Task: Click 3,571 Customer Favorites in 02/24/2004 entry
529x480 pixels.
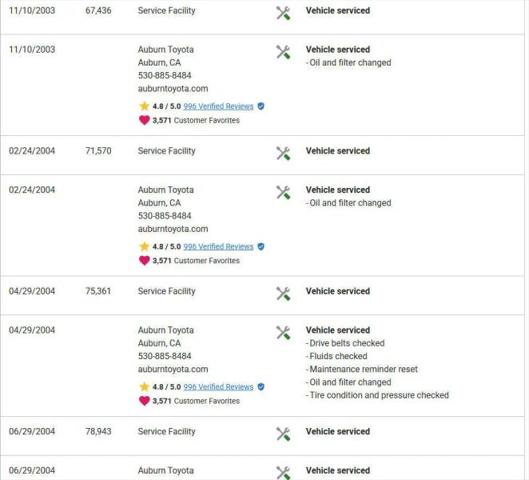Action: coord(196,261)
